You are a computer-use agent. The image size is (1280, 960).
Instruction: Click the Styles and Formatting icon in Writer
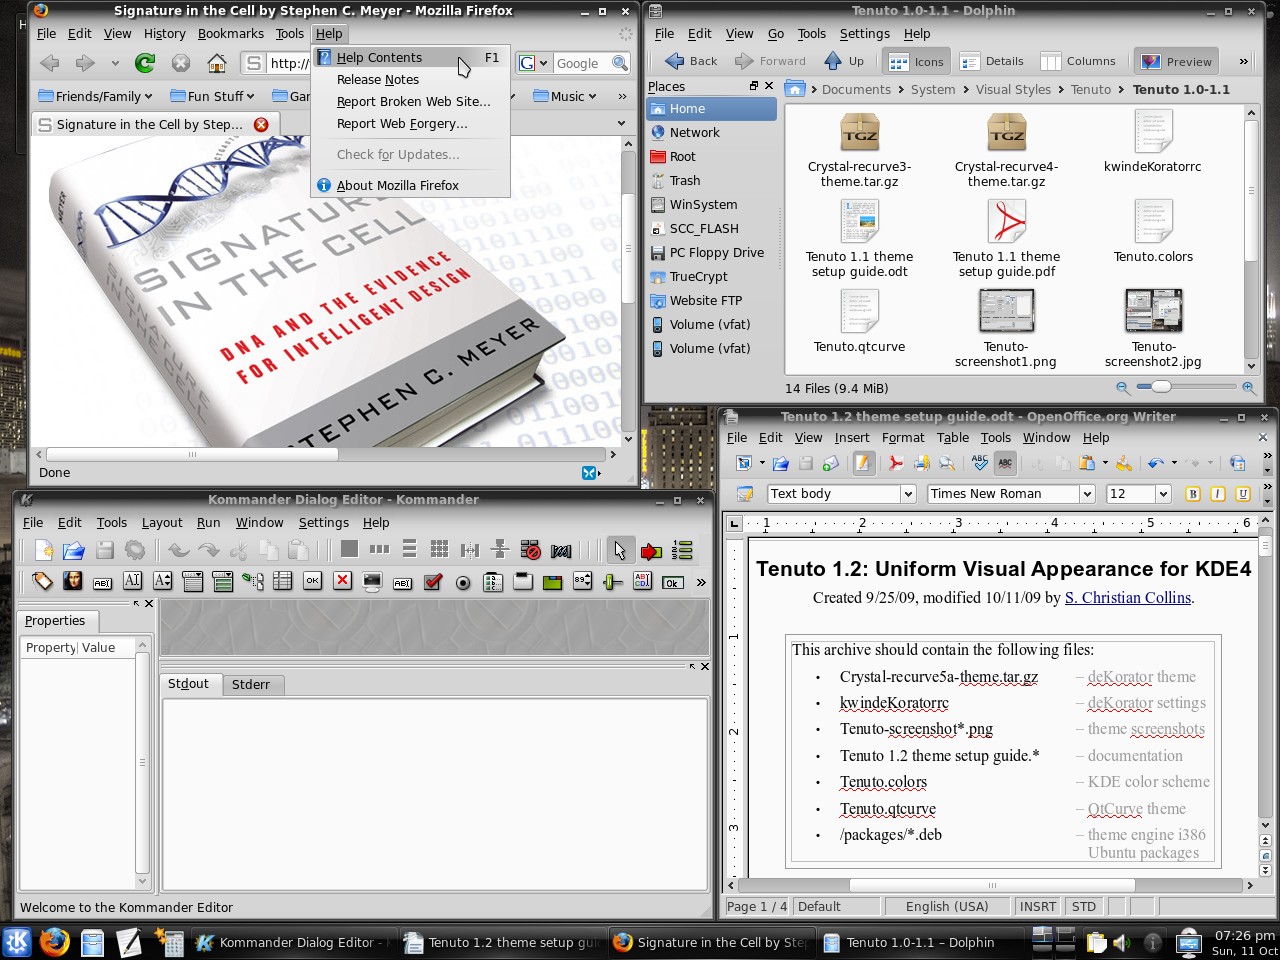coord(744,493)
